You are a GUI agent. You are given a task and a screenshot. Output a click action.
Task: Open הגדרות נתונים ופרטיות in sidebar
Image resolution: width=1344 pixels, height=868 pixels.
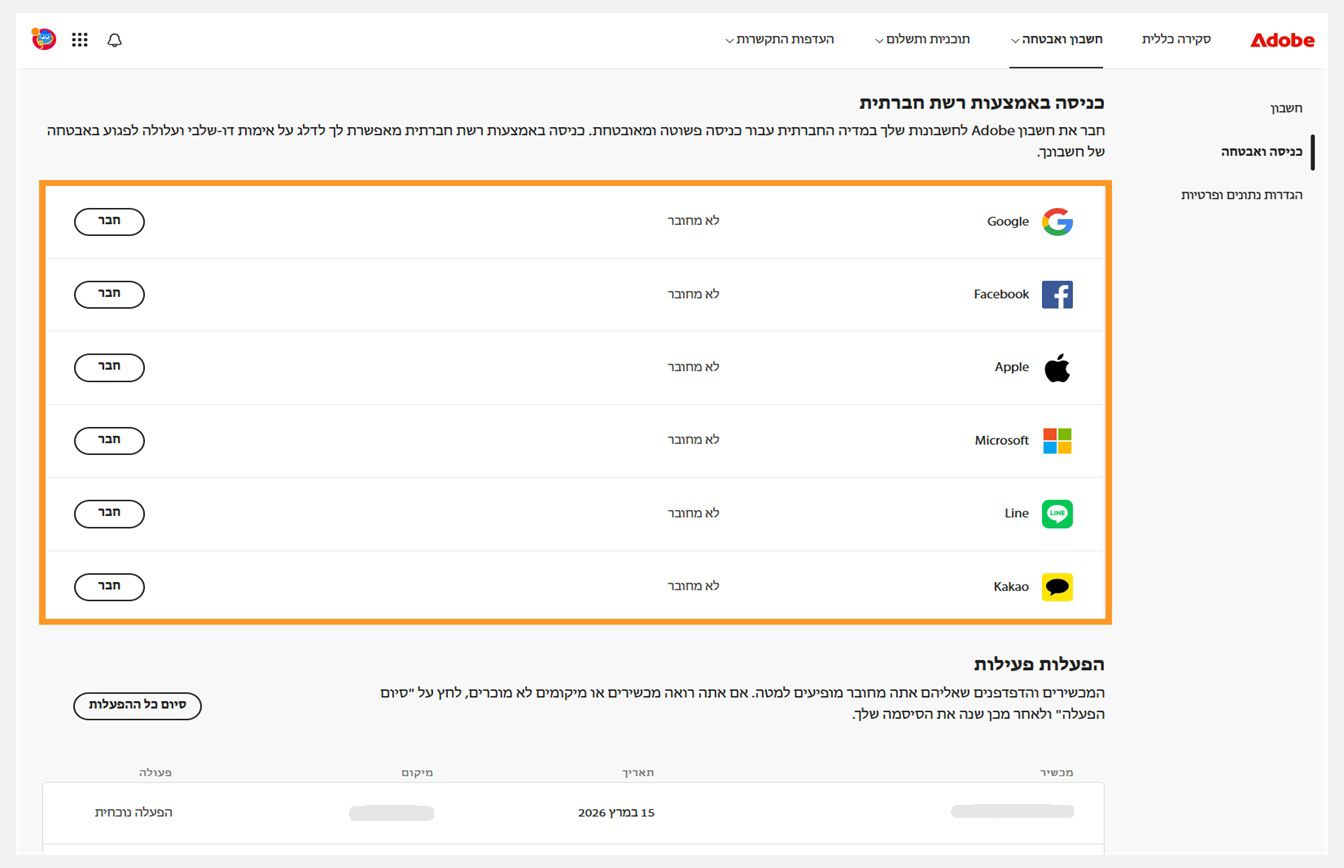(x=1242, y=195)
